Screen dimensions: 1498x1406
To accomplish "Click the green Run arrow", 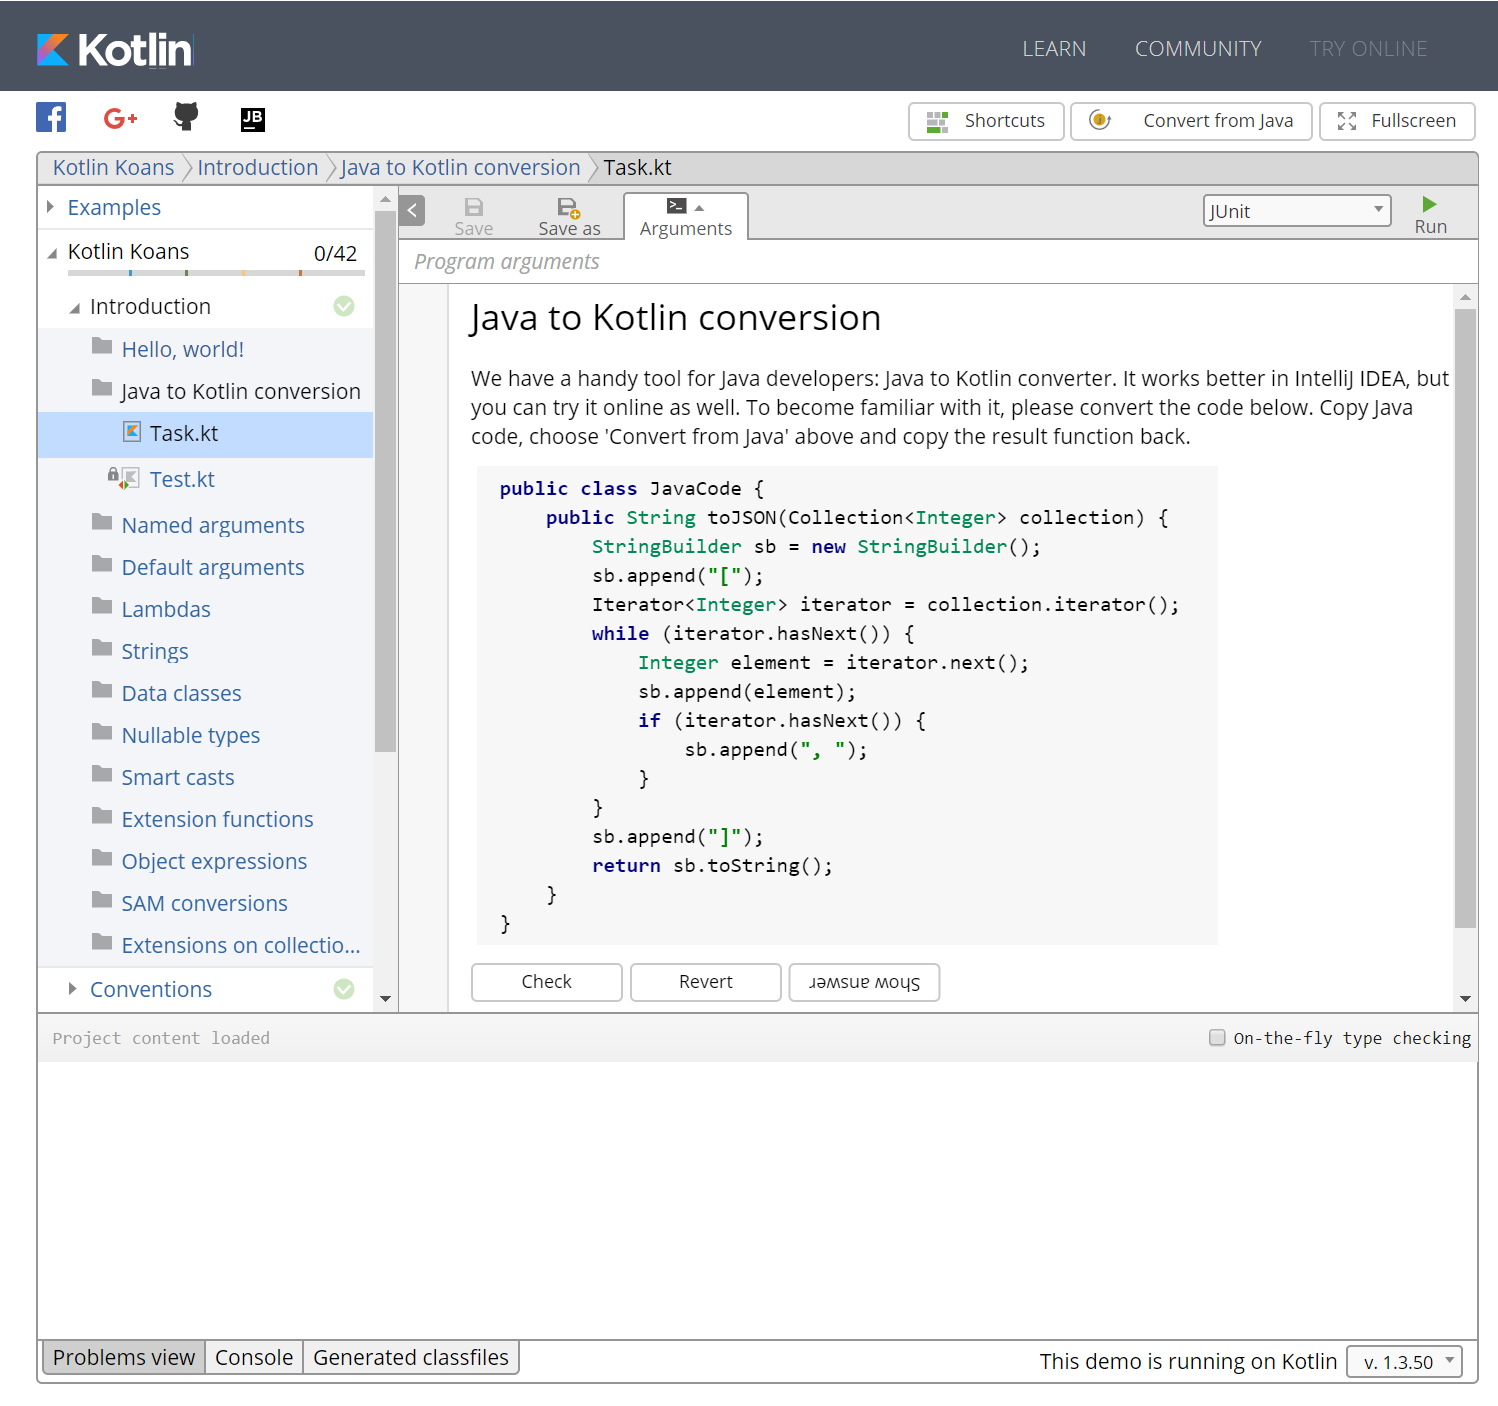I will click(x=1429, y=204).
